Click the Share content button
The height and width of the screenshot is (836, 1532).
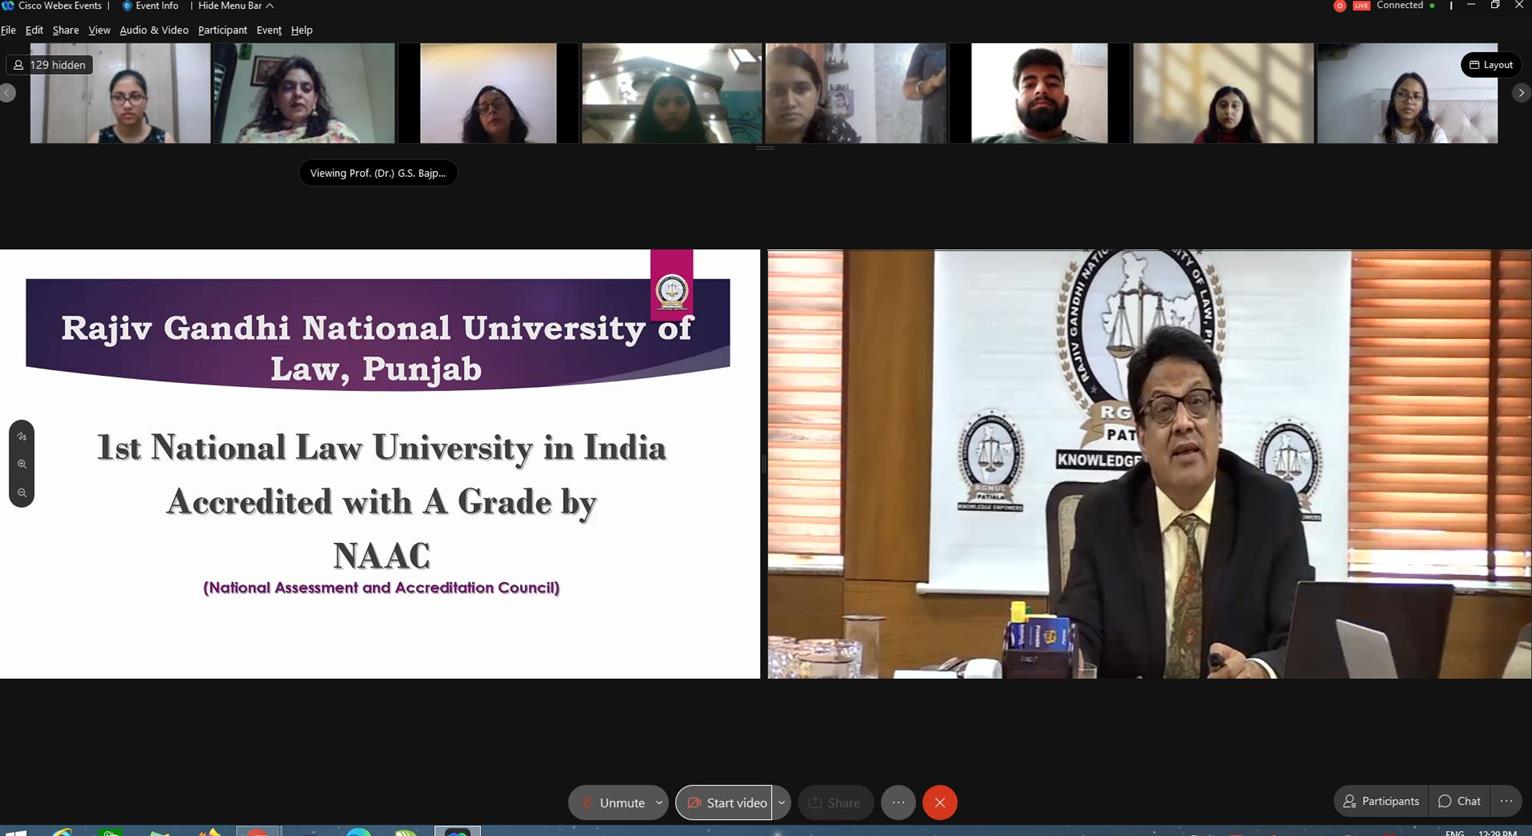[x=835, y=802]
